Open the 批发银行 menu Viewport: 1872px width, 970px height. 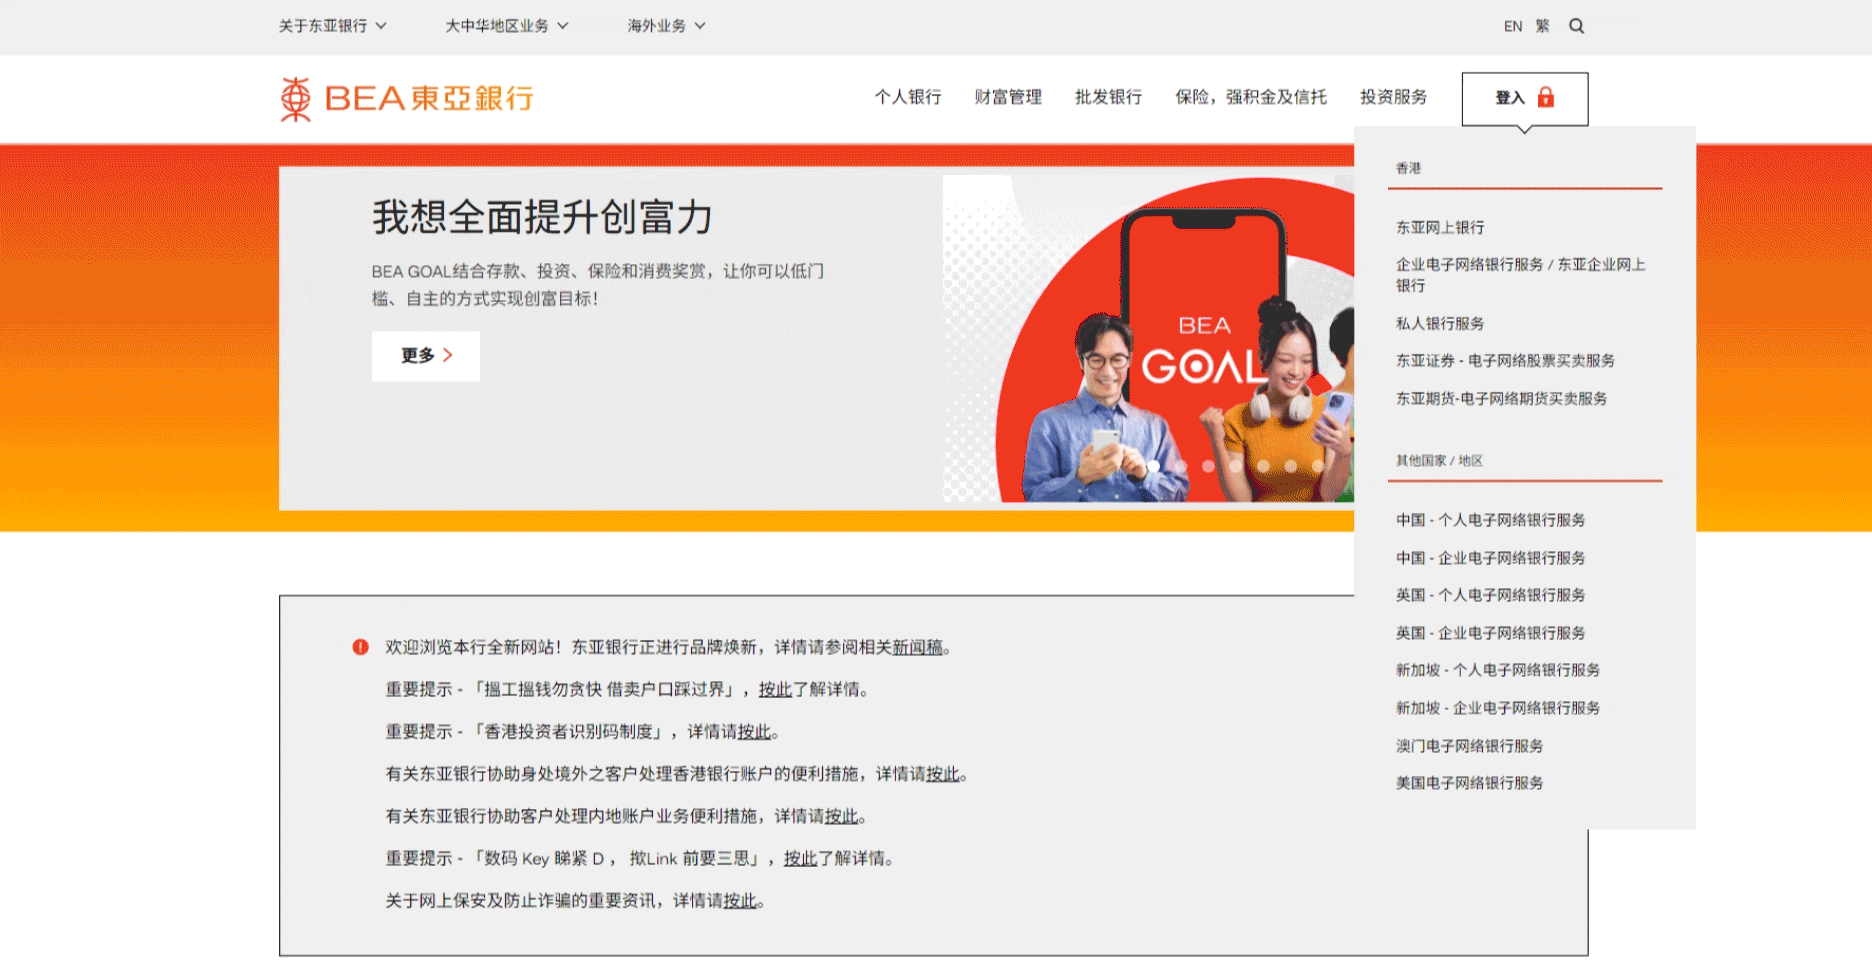(x=1108, y=97)
